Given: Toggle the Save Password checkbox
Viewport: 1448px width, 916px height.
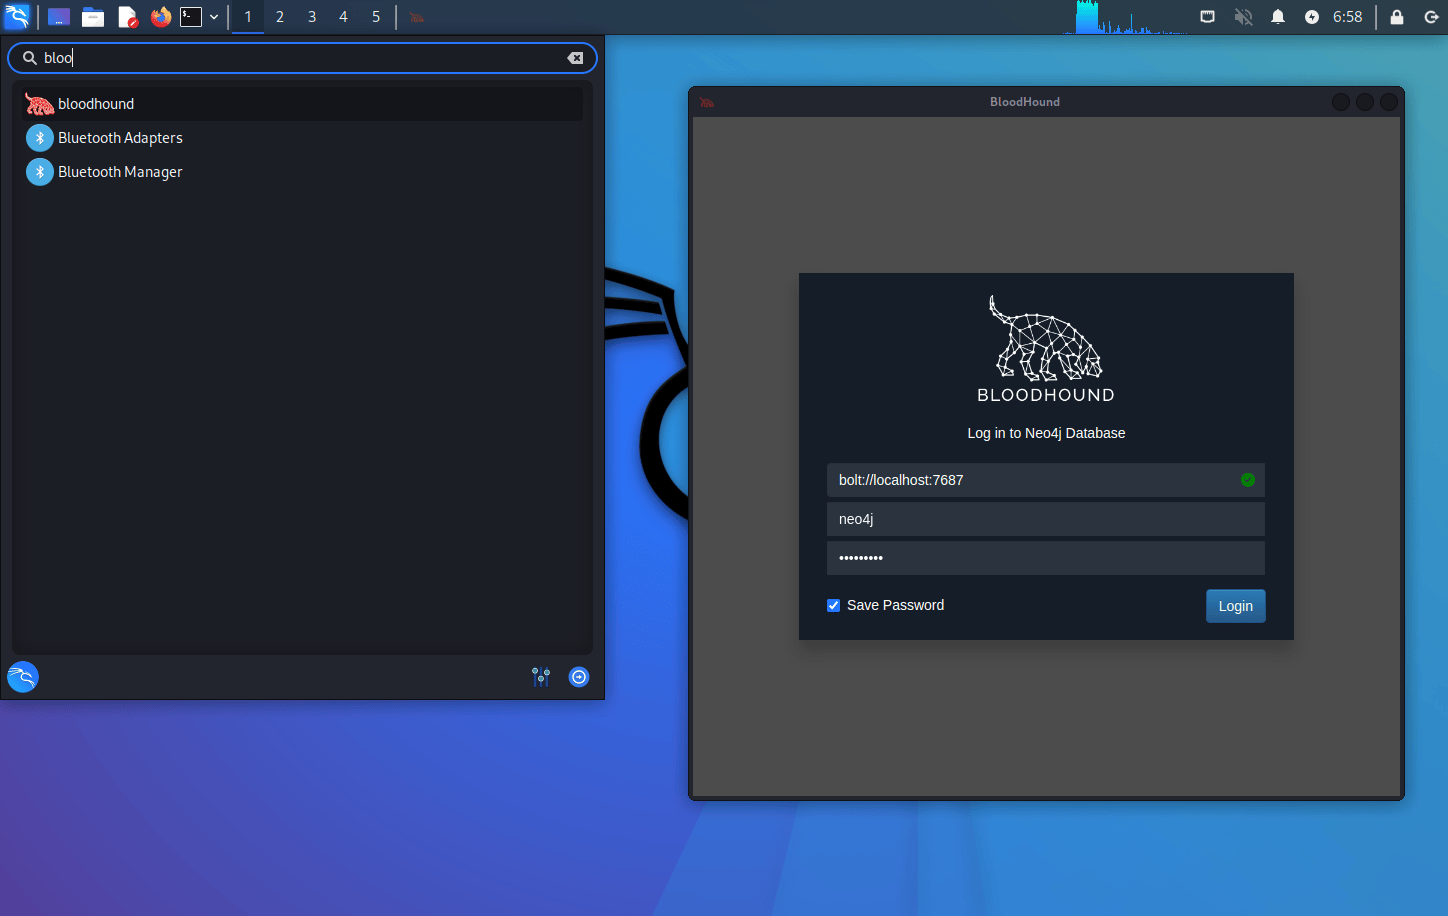Looking at the screenshot, I should [x=833, y=605].
